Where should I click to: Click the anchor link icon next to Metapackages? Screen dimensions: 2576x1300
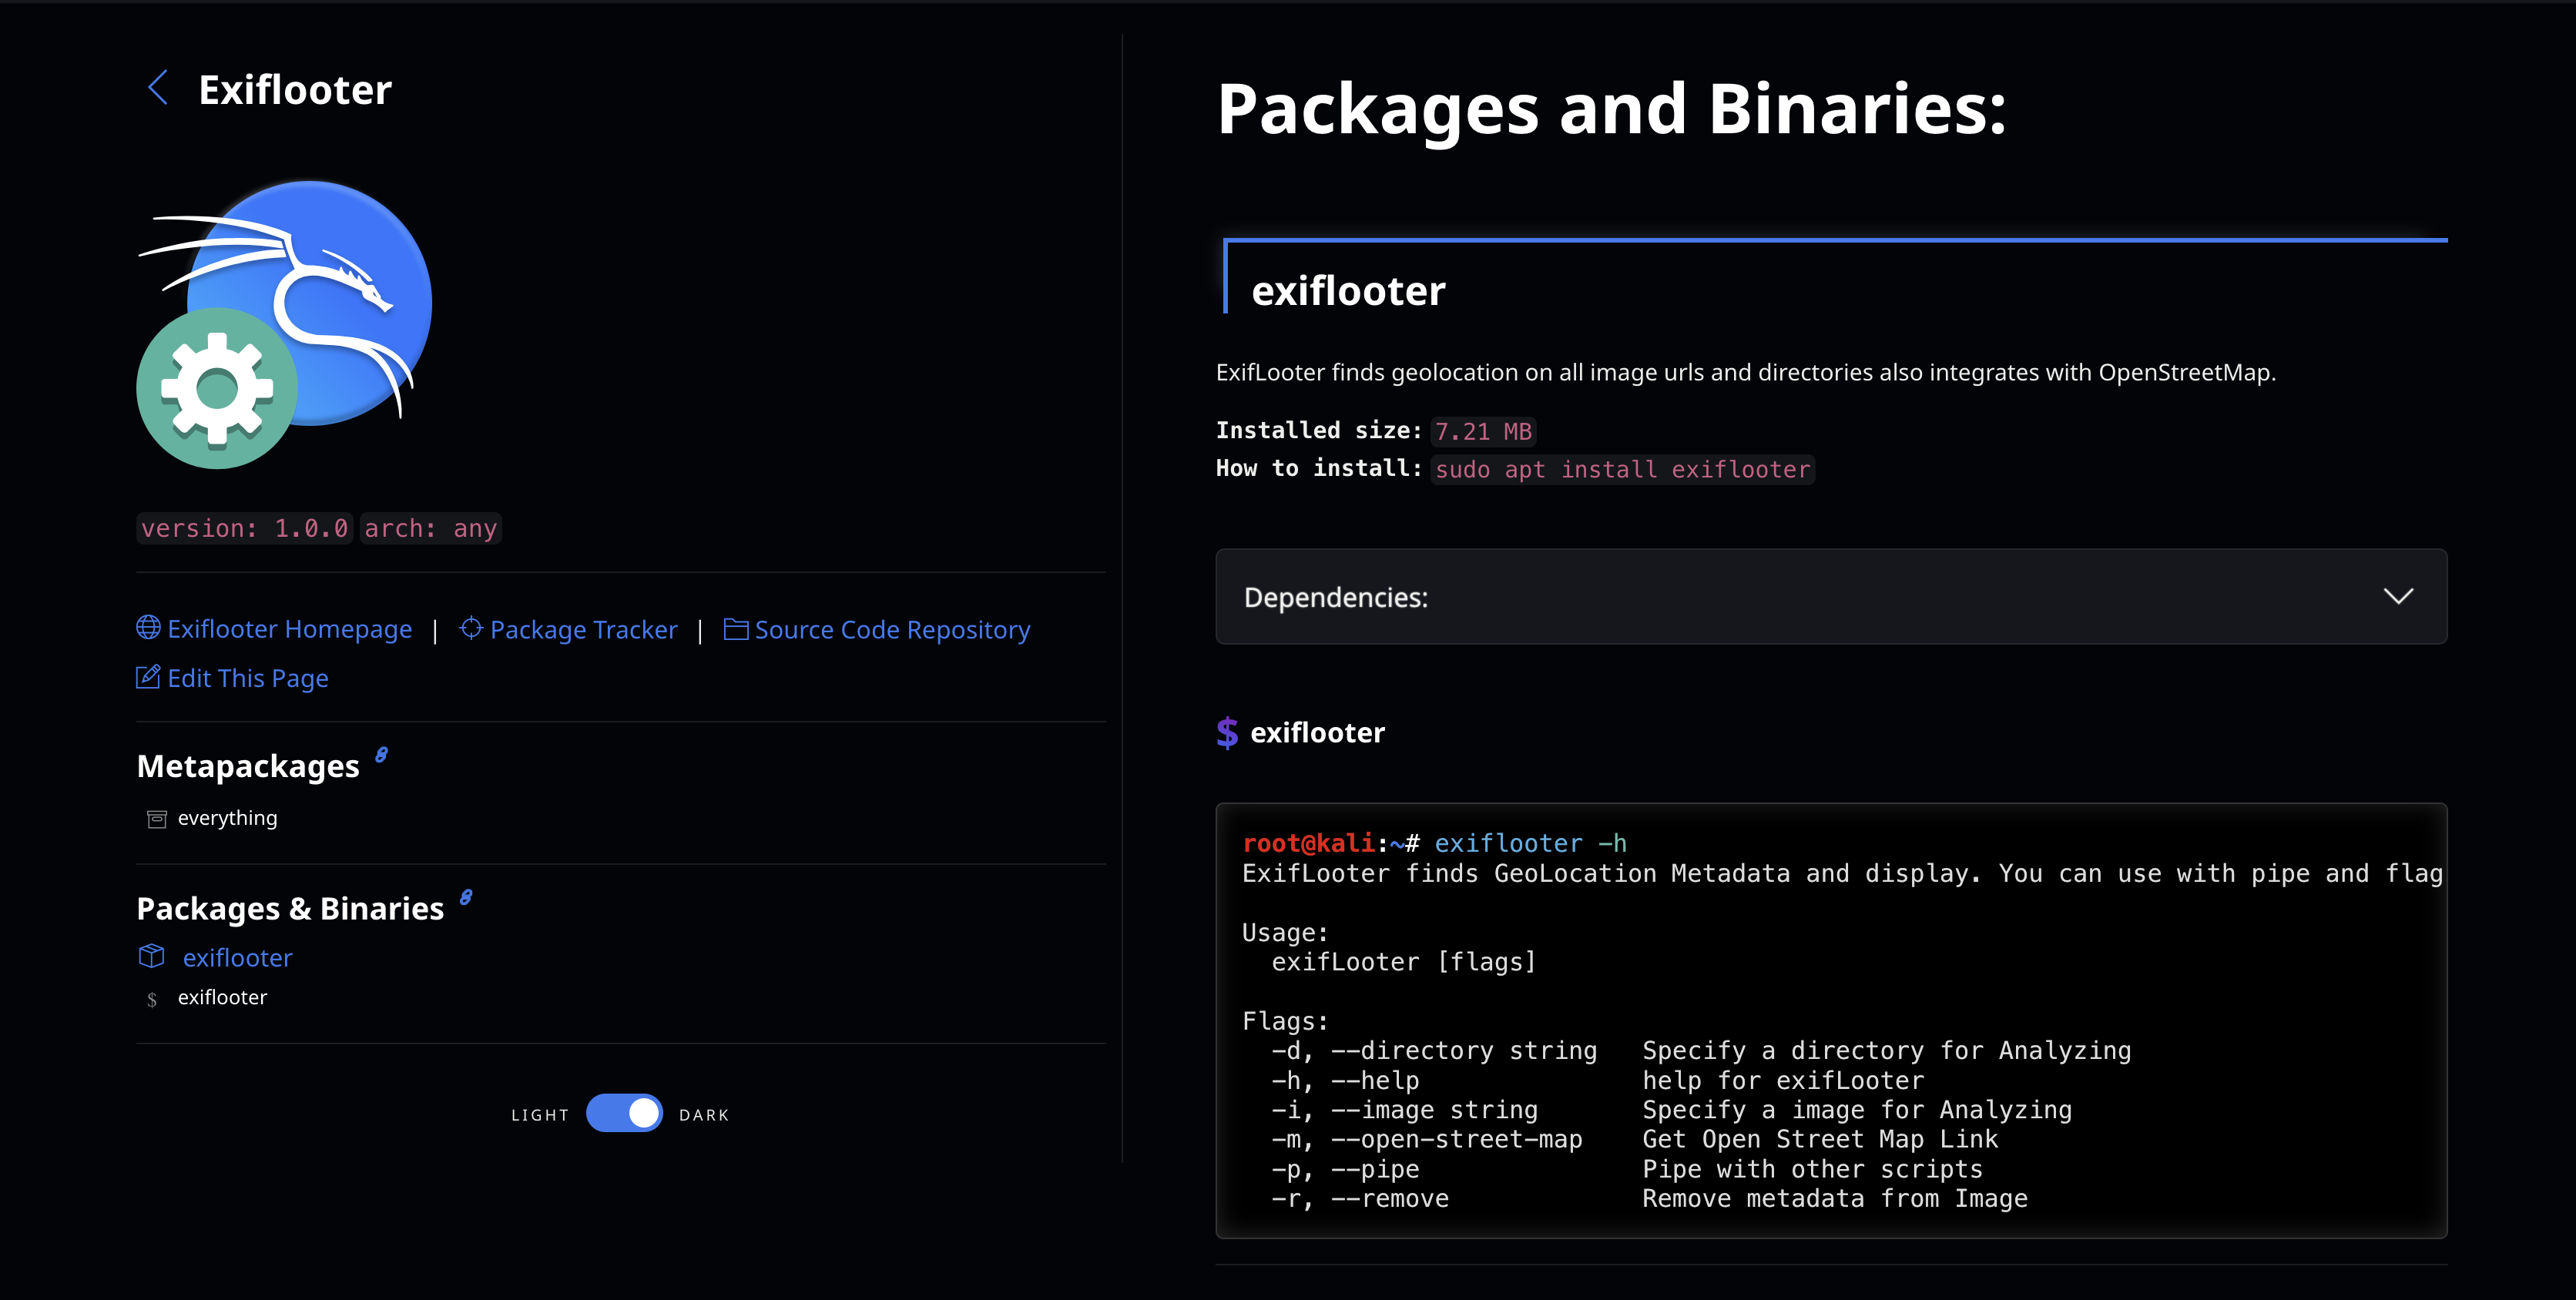click(381, 755)
